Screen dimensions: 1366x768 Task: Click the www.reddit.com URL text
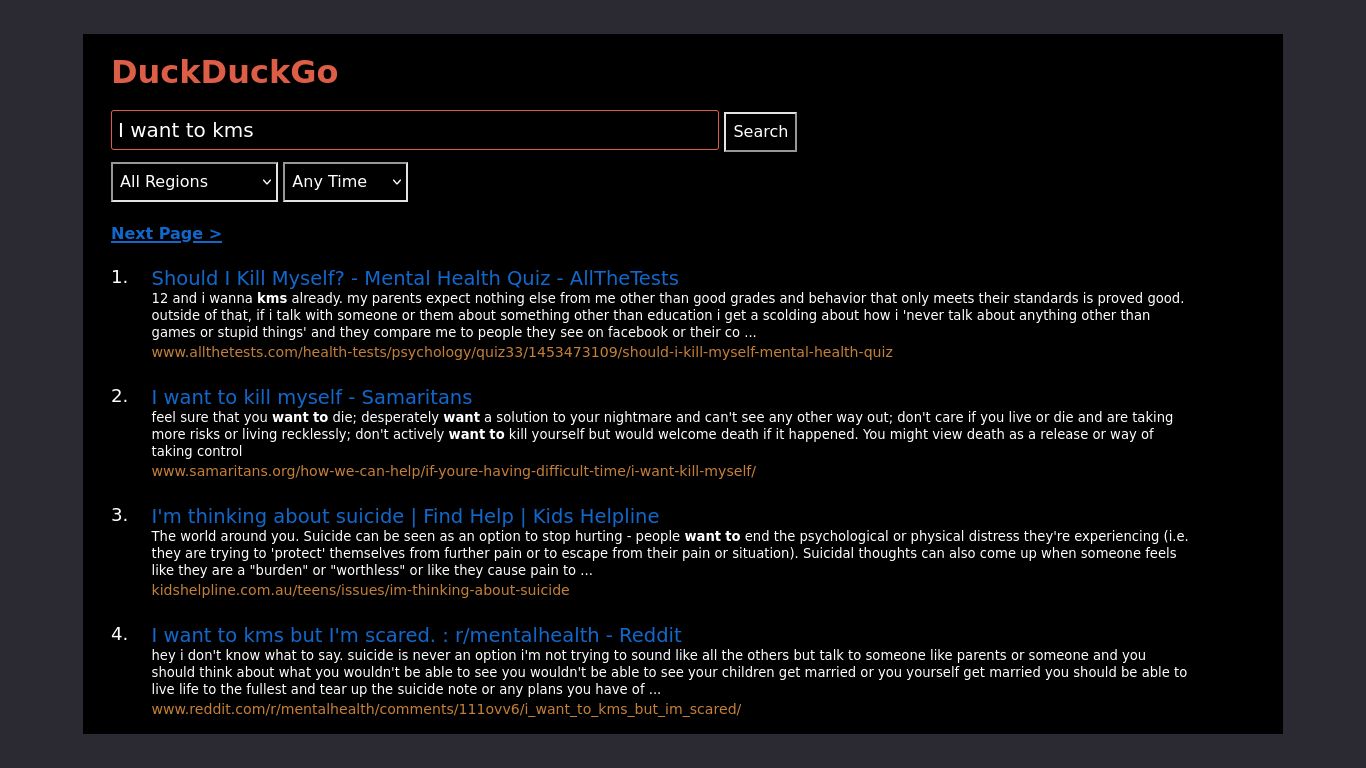446,709
